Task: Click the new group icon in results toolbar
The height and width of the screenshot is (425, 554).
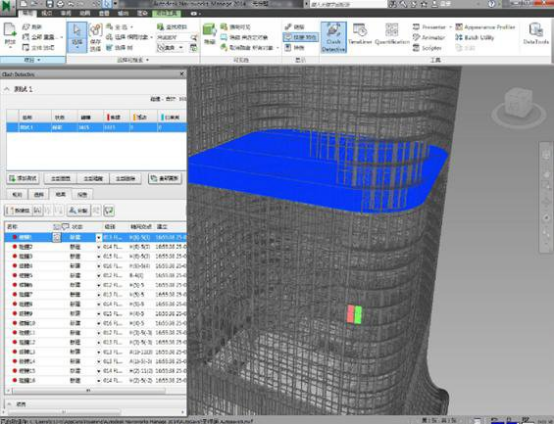Action: (18, 211)
